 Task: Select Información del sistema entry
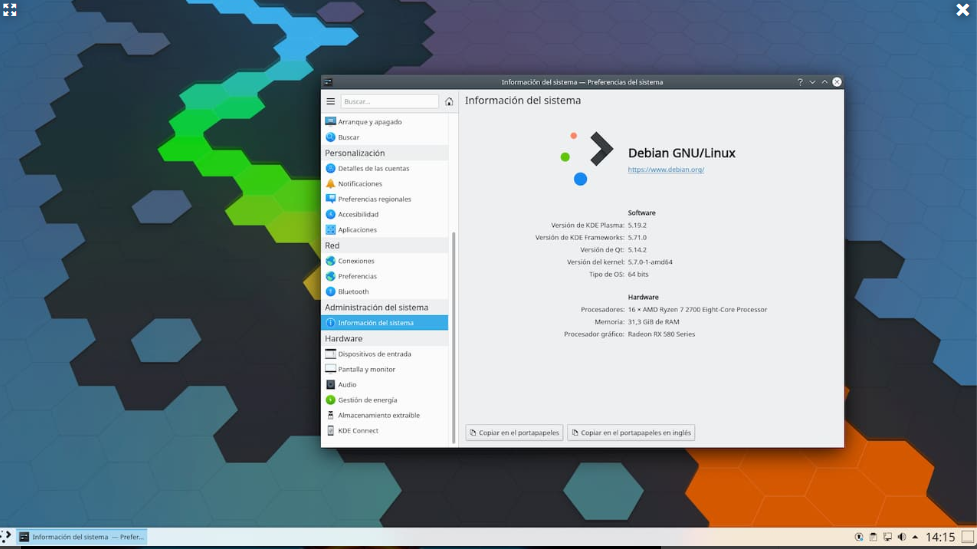tap(384, 323)
